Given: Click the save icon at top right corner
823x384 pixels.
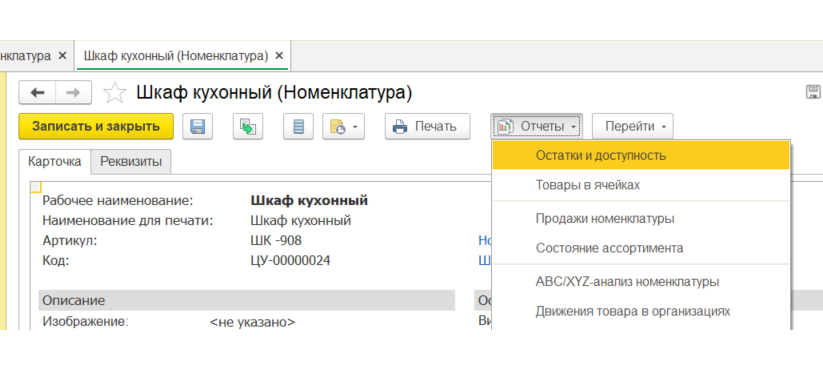Looking at the screenshot, I should click(x=813, y=92).
